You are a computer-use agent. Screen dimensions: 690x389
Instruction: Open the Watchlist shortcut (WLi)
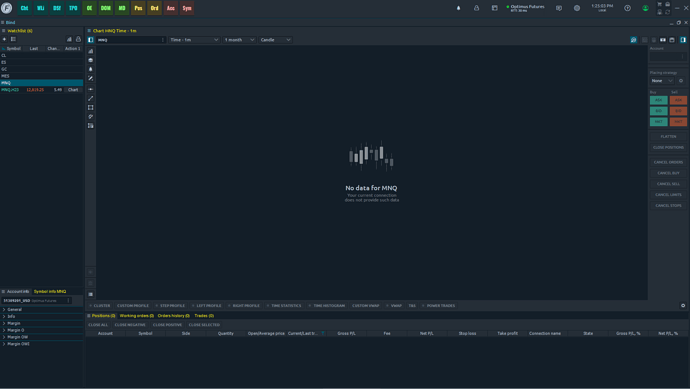coord(41,8)
